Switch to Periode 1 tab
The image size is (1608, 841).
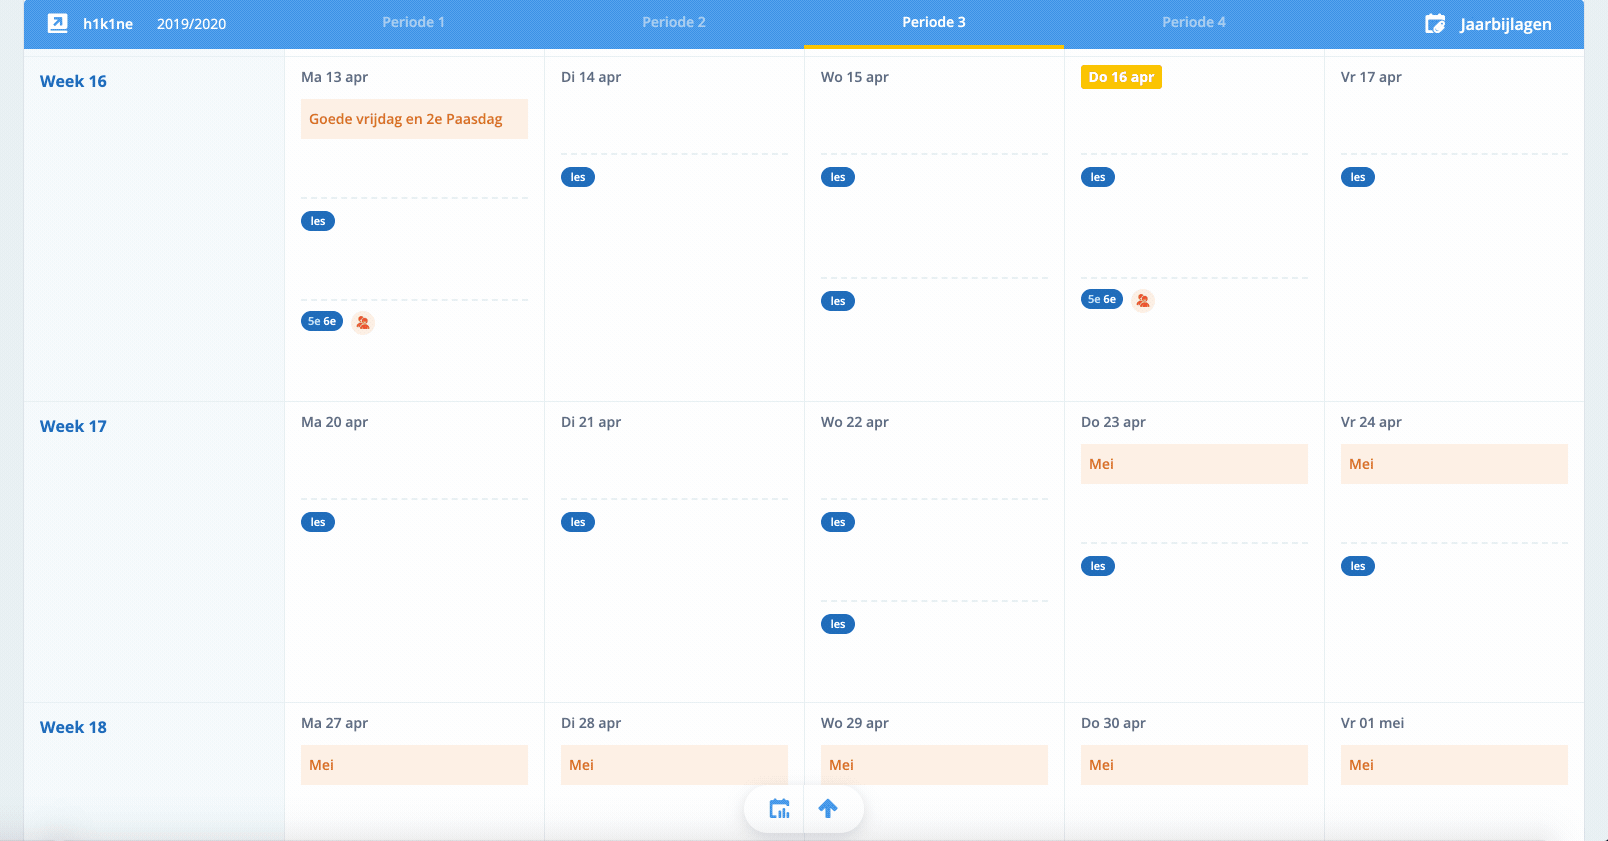(413, 22)
